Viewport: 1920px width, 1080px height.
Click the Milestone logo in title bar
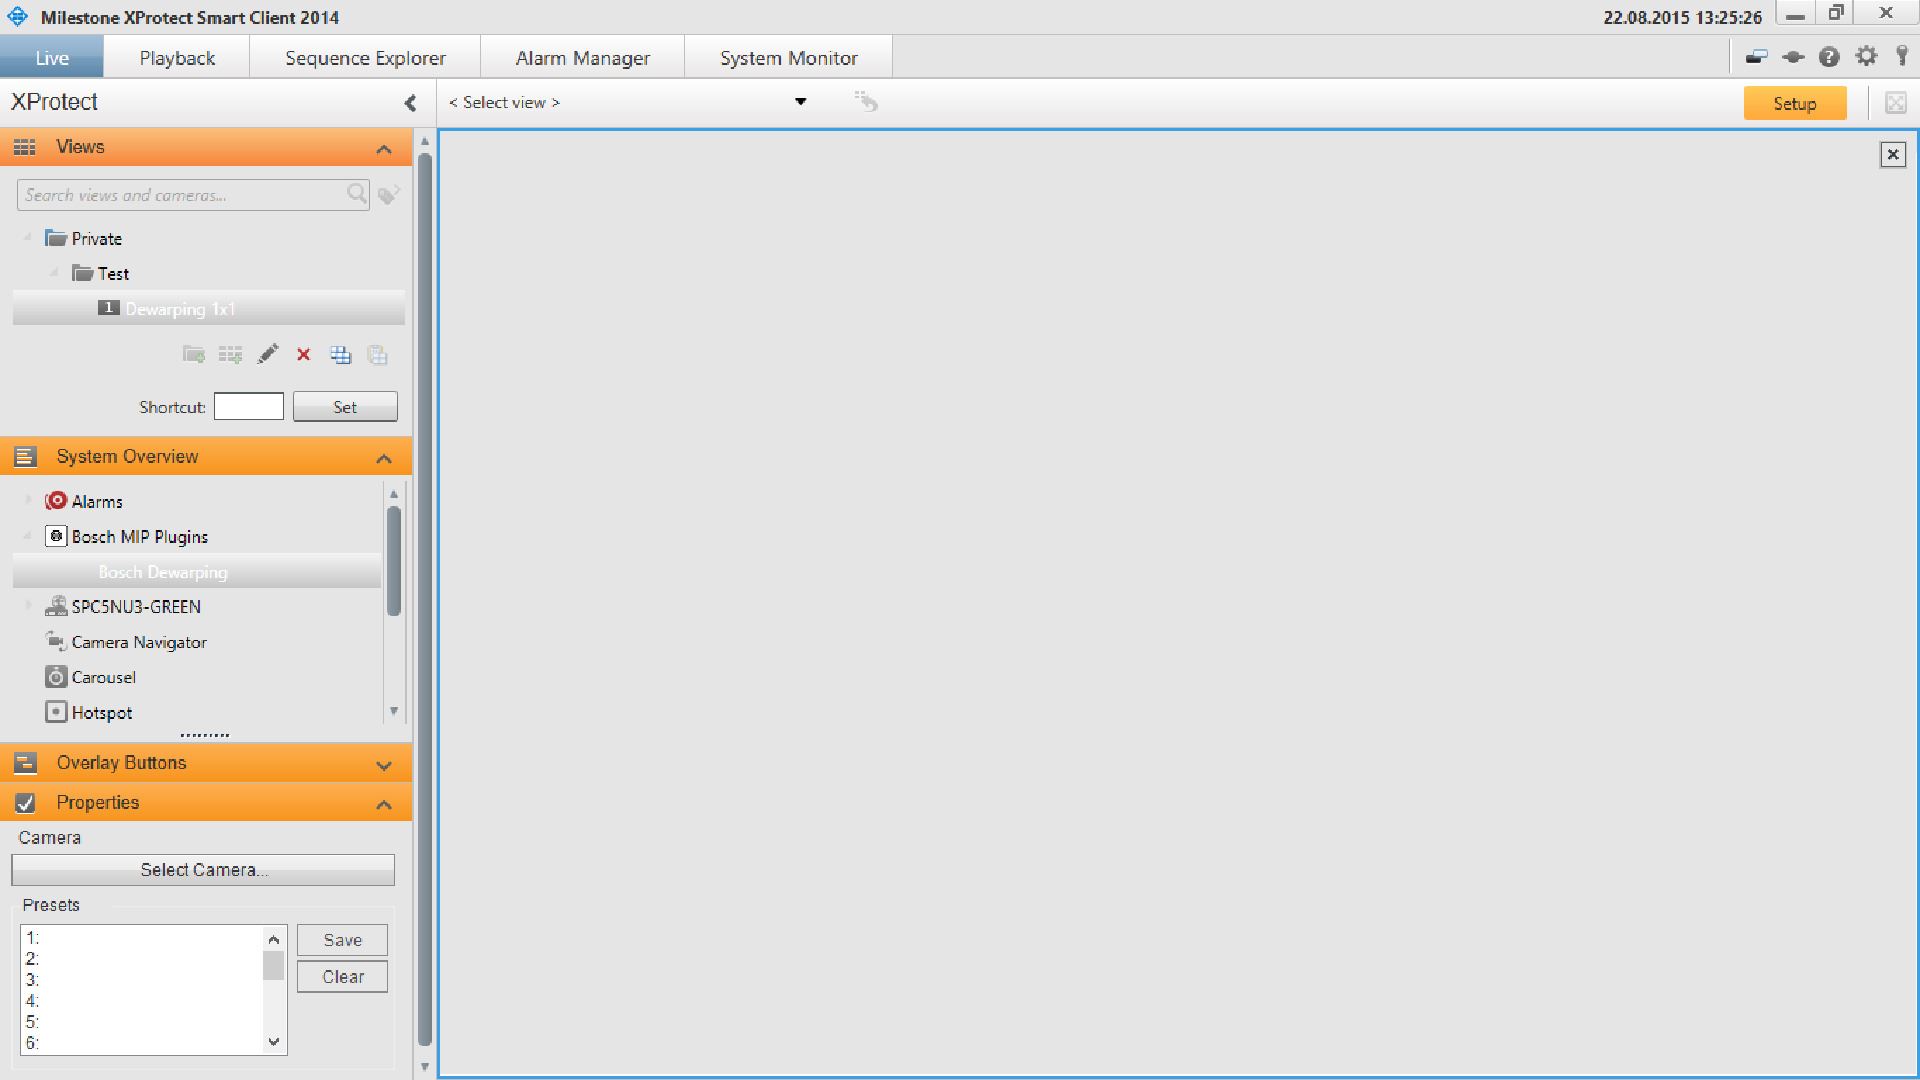coord(18,17)
